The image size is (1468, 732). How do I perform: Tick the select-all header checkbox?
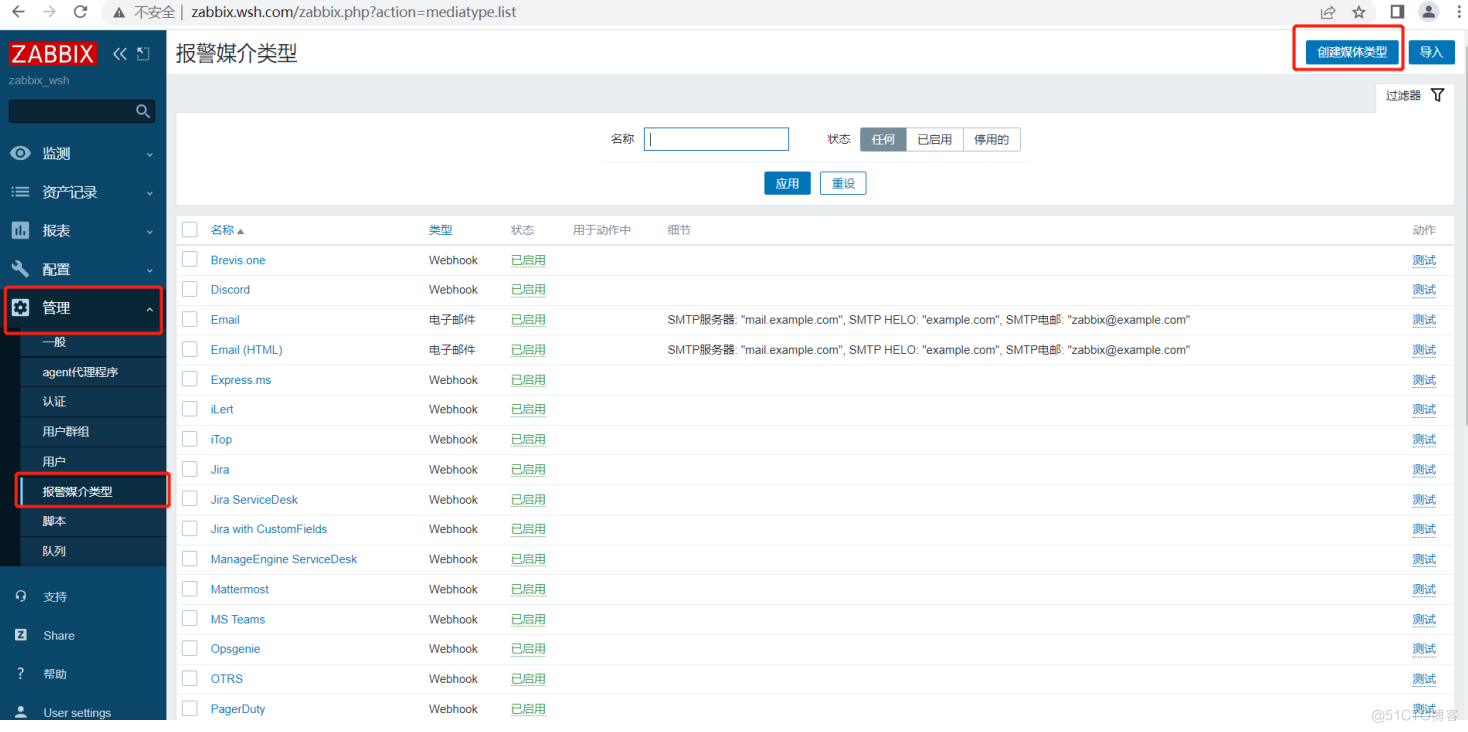(190, 230)
